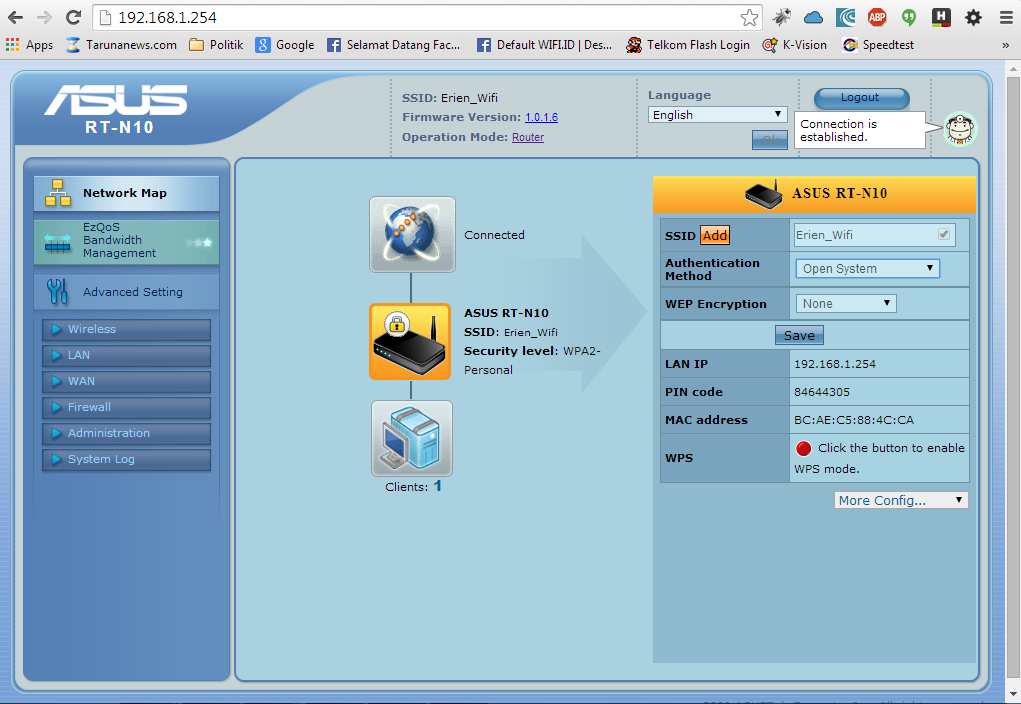This screenshot has height=704, width=1021.
Task: Click the Logout button
Action: [x=860, y=98]
